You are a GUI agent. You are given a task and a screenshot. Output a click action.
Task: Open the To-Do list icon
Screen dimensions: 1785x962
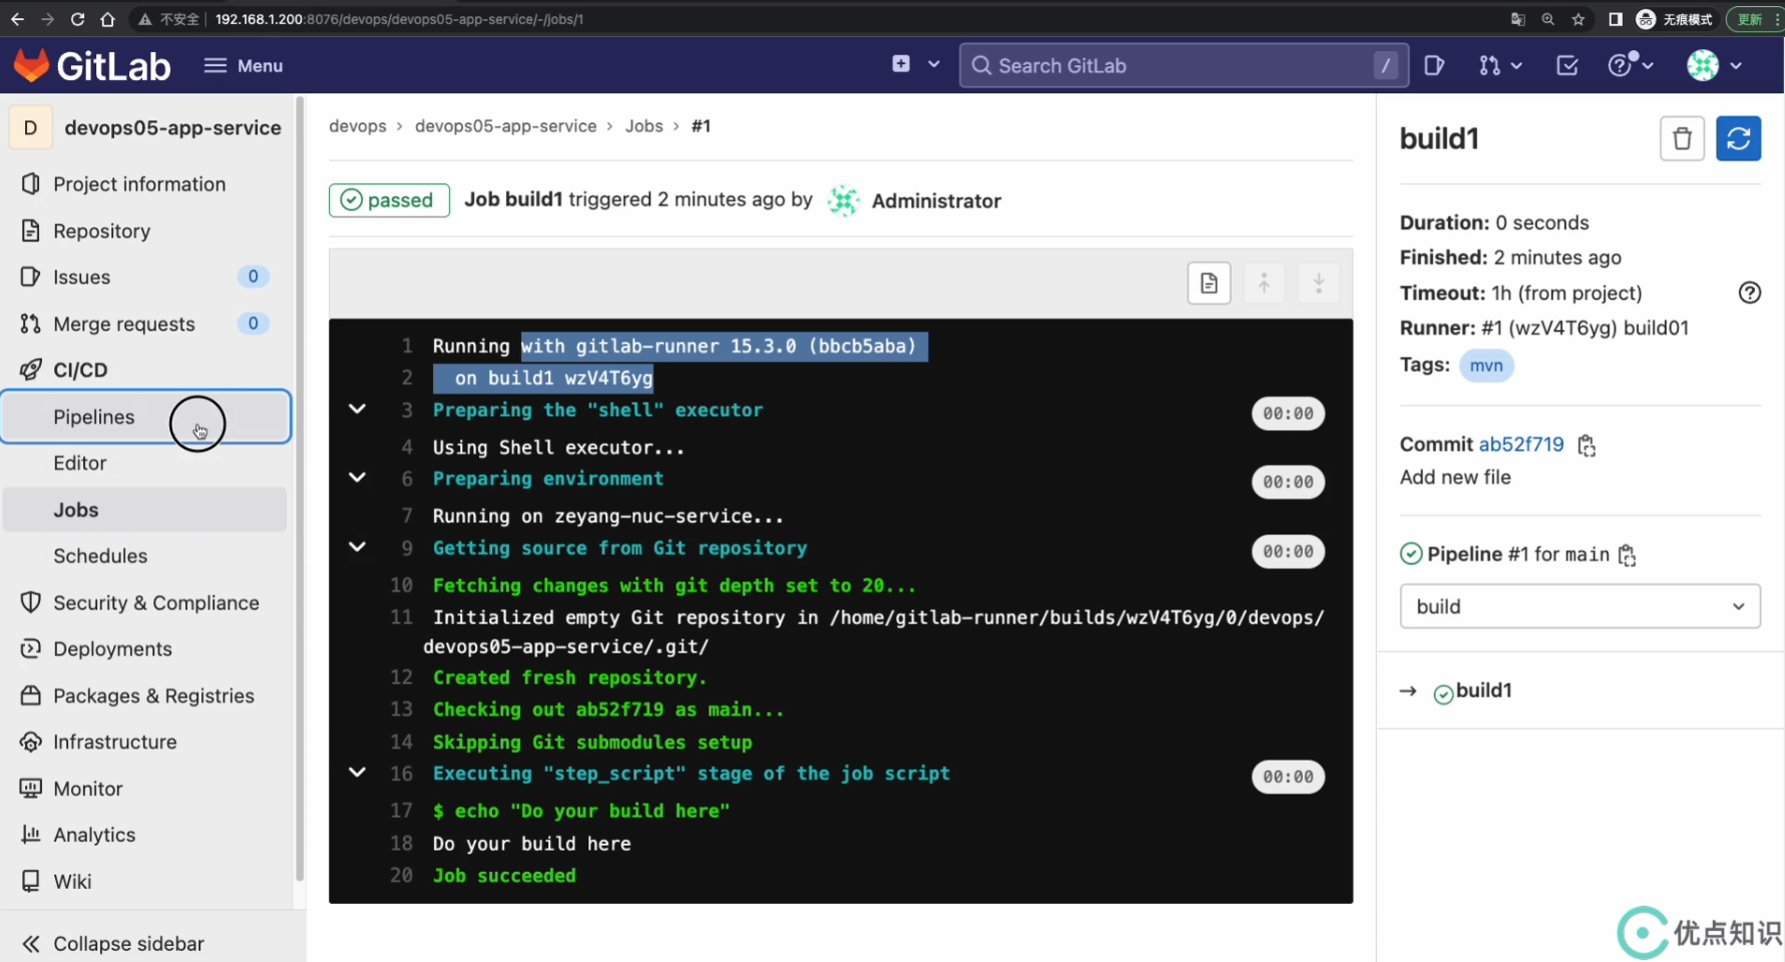(x=1567, y=66)
